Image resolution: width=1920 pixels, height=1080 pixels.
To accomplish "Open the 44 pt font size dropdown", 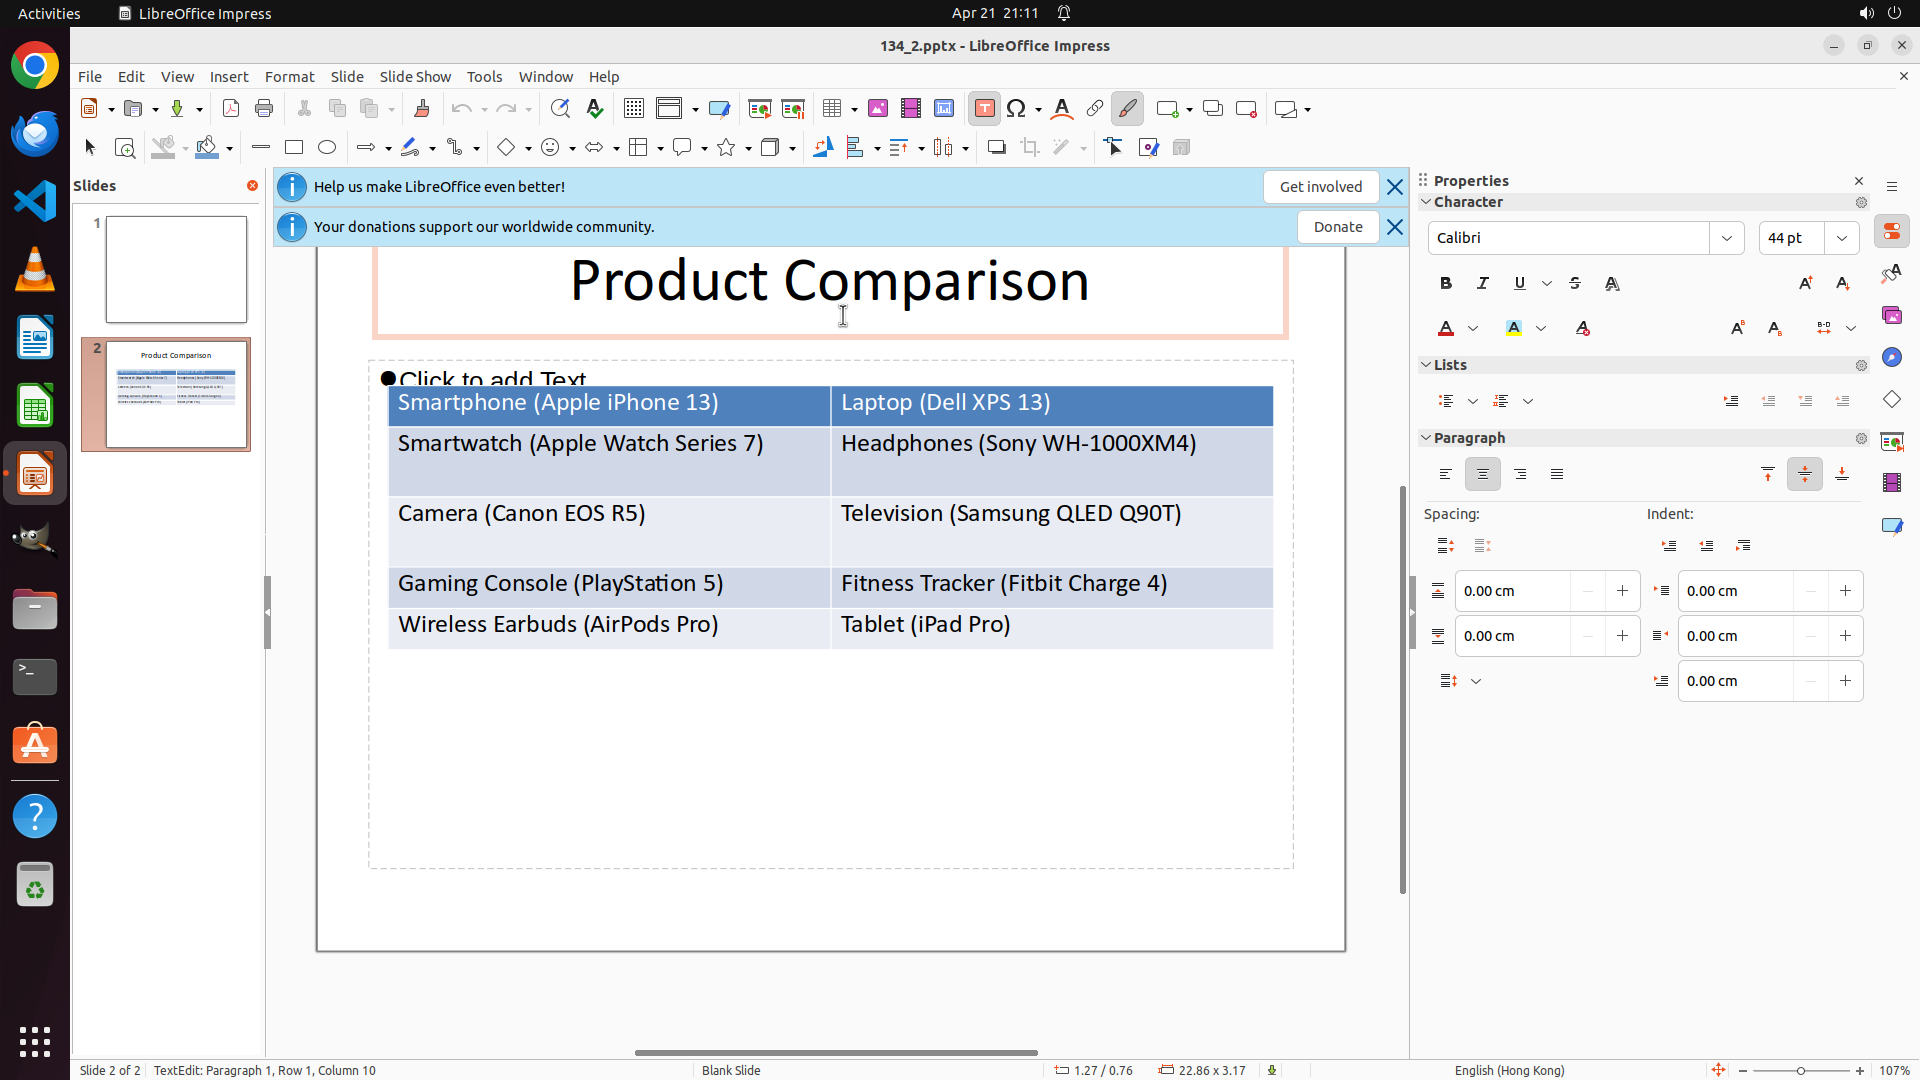I will [x=1842, y=238].
